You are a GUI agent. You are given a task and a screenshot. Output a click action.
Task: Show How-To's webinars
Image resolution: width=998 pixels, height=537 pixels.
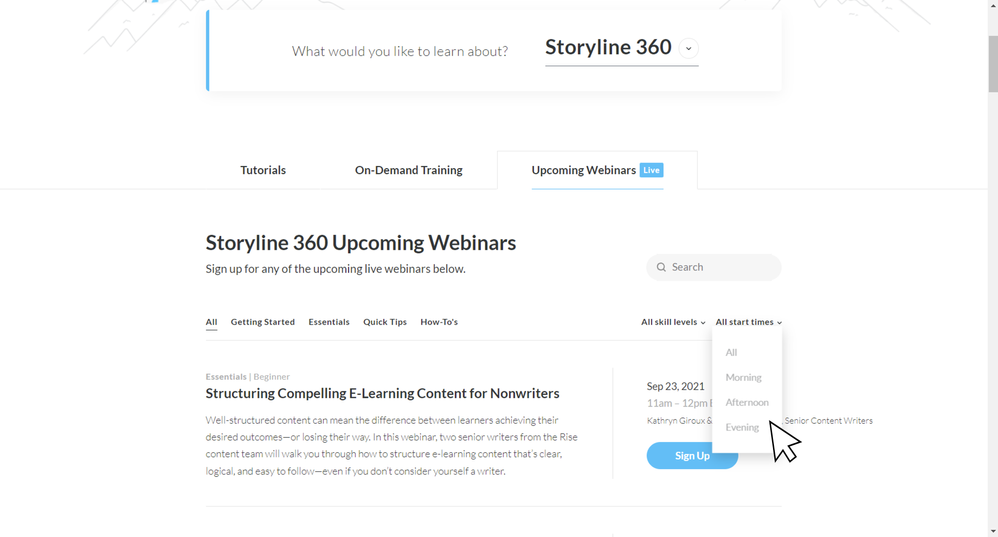point(439,322)
